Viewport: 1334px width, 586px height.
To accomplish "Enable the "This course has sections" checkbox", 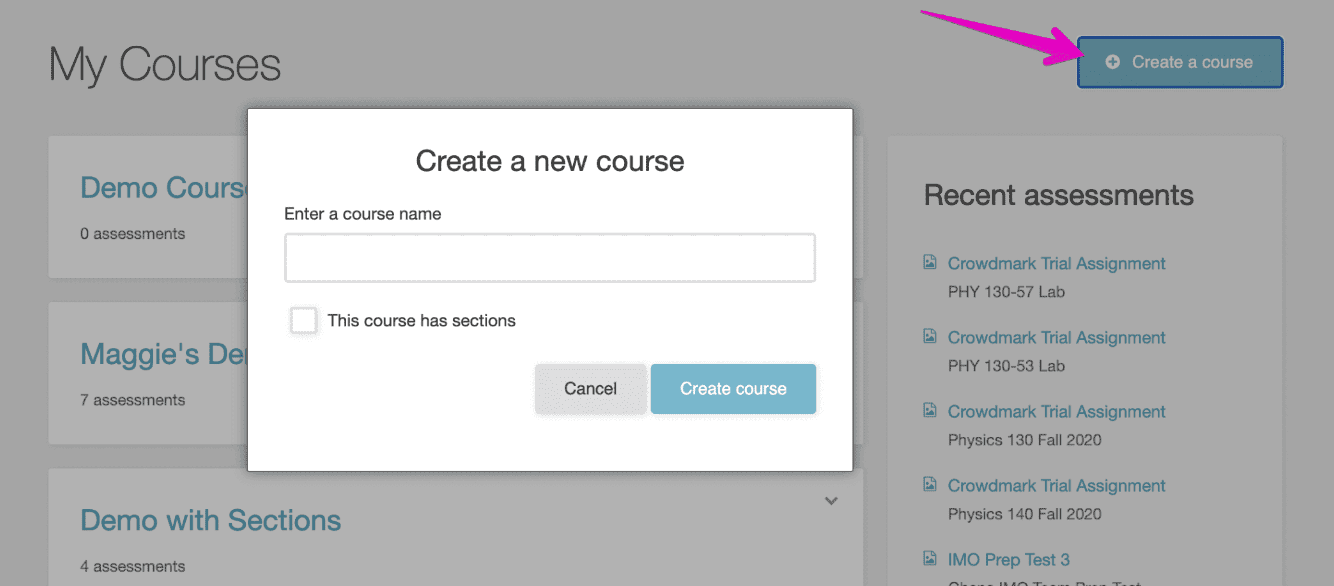I will [304, 321].
